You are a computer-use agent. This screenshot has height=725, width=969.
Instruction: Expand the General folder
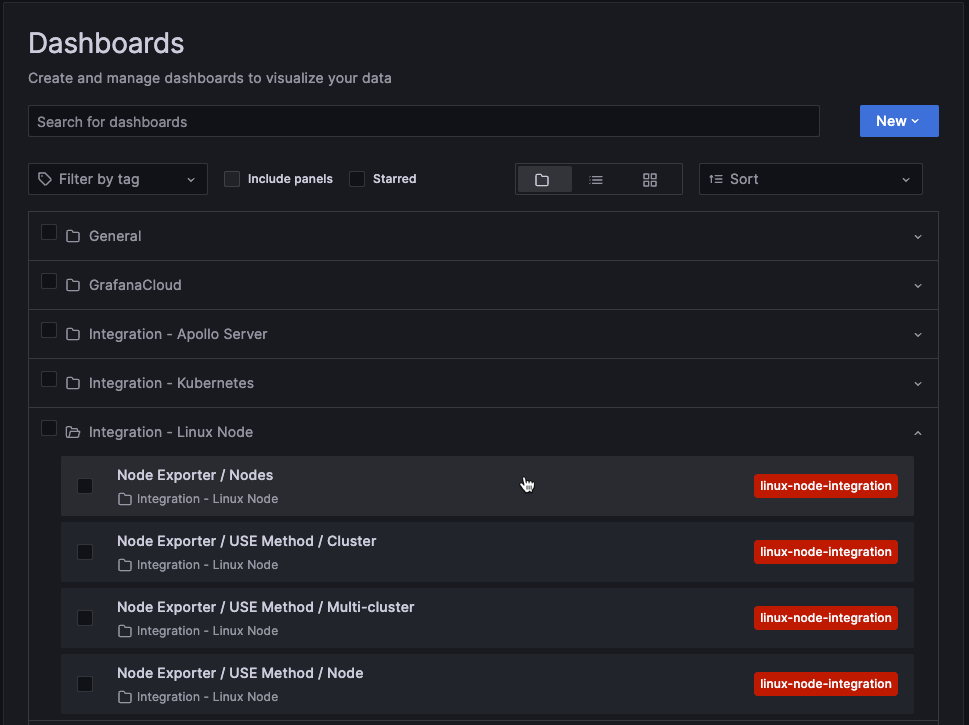917,236
